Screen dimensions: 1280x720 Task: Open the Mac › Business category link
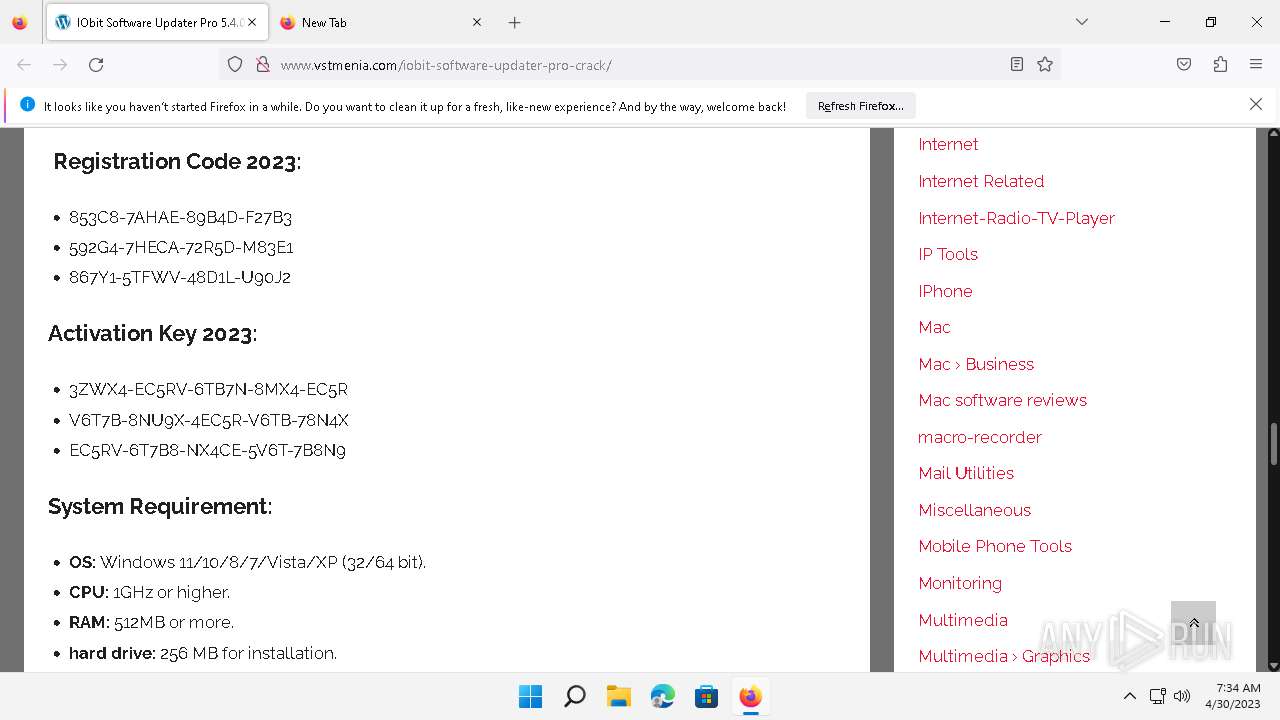(976, 364)
